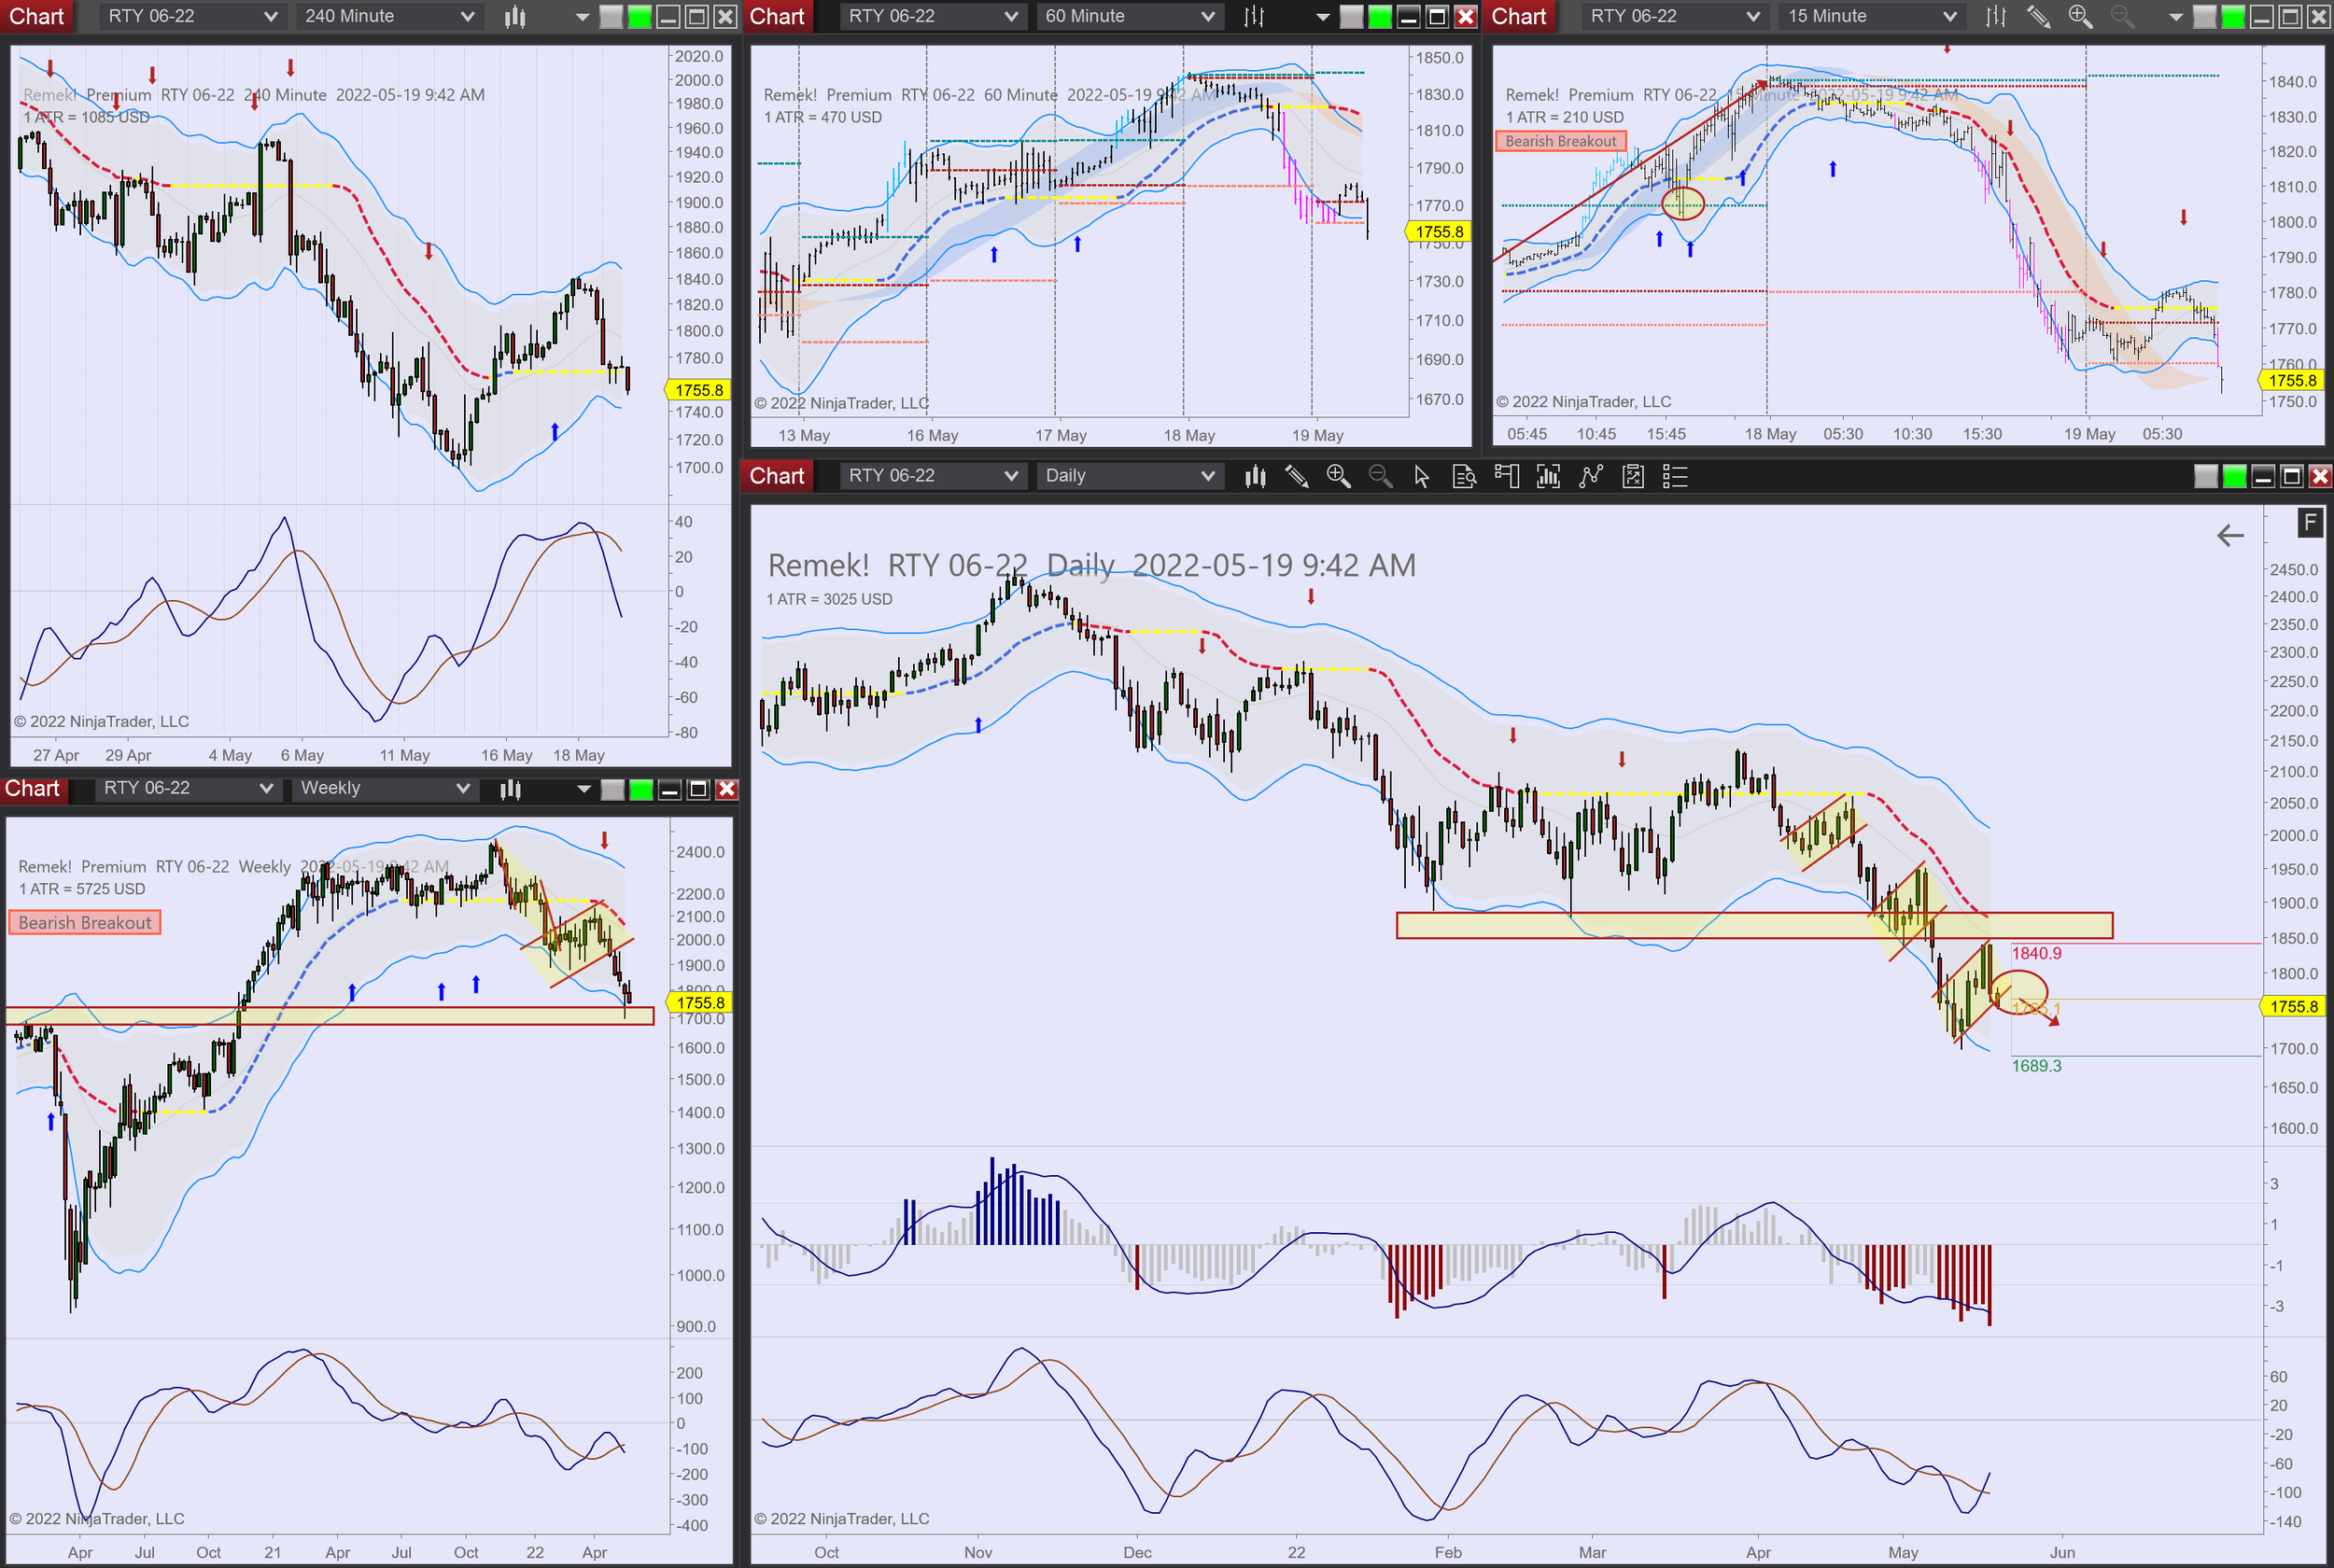Open drawing tools pencil in Daily chart
The image size is (2334, 1568).
coord(1297,476)
